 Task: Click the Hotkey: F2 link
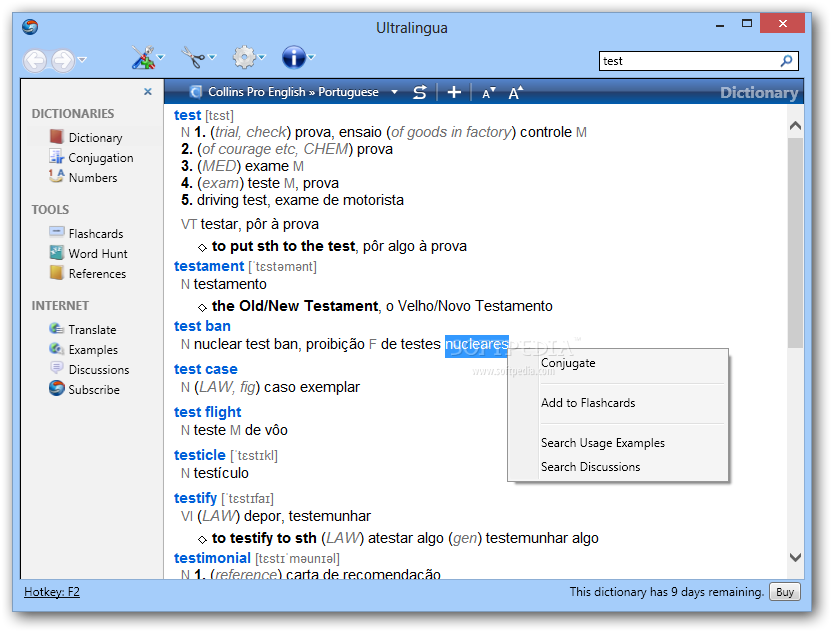coord(52,592)
